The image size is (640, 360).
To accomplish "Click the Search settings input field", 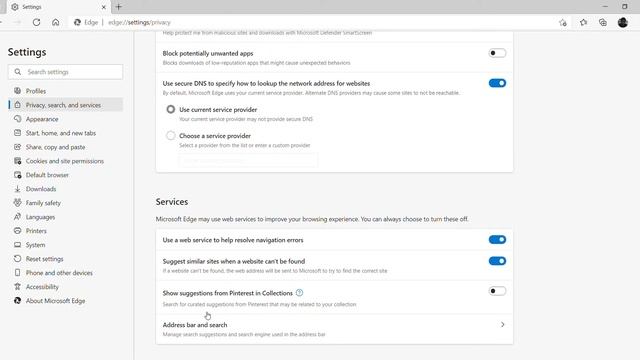I will 65,72.
